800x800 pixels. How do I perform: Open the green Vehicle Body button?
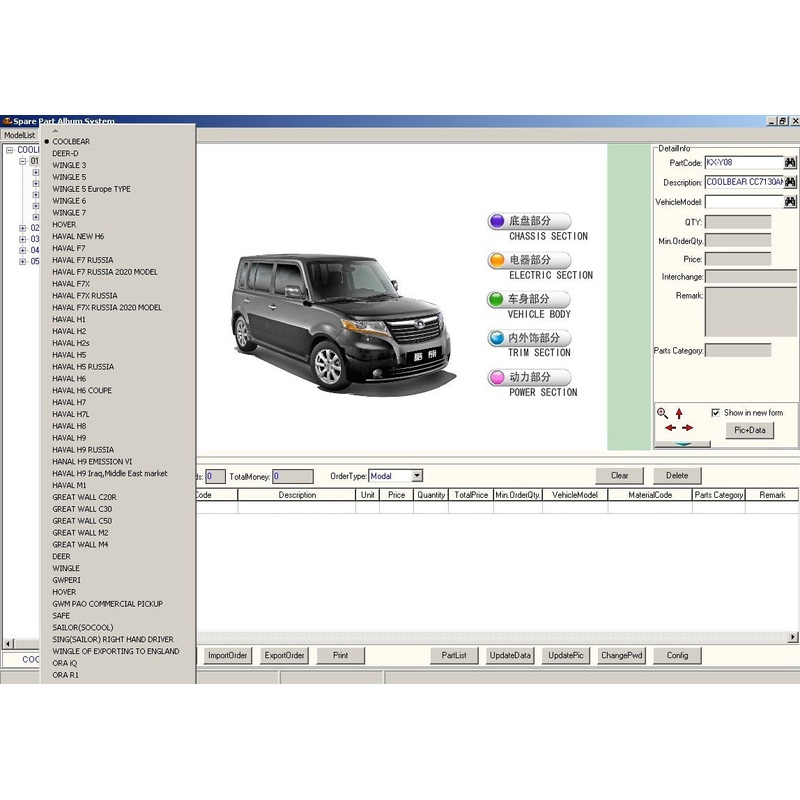click(x=529, y=299)
